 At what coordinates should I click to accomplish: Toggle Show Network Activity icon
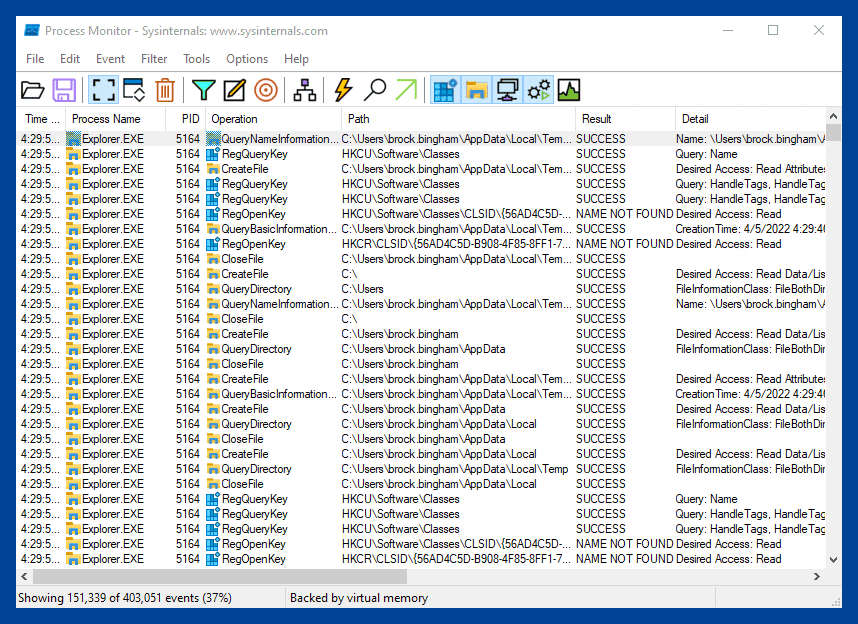[507, 90]
